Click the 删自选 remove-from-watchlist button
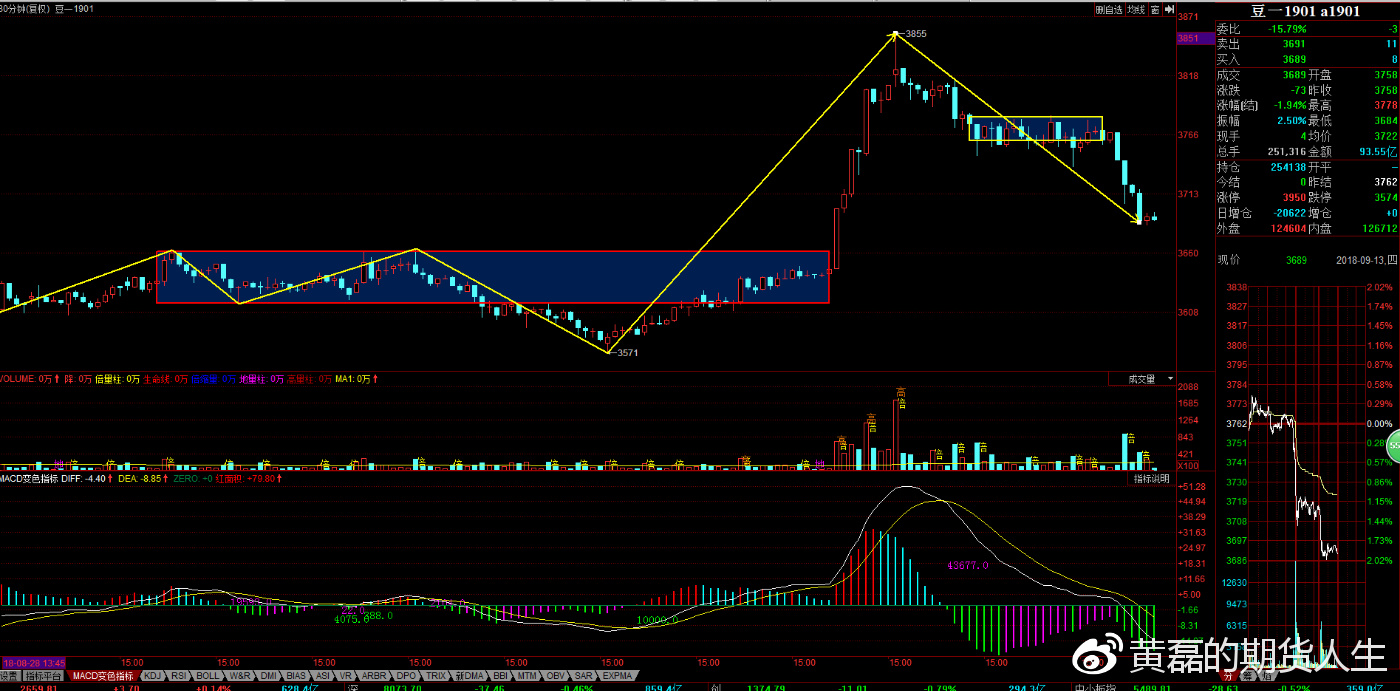Image resolution: width=1400 pixels, height=691 pixels. point(1107,10)
